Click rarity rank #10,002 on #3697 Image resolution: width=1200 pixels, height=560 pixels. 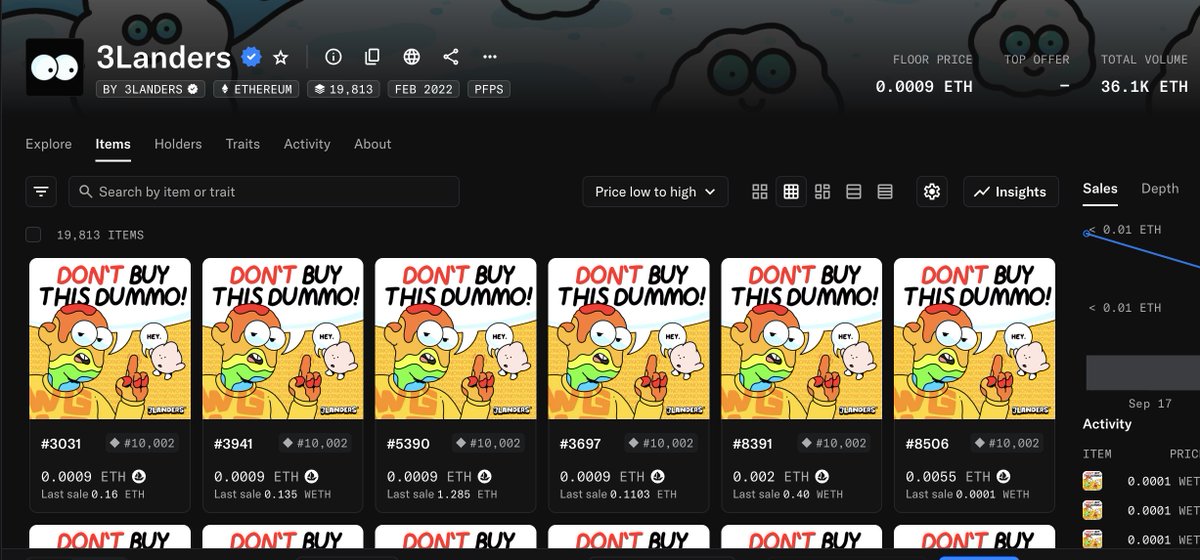(x=660, y=443)
